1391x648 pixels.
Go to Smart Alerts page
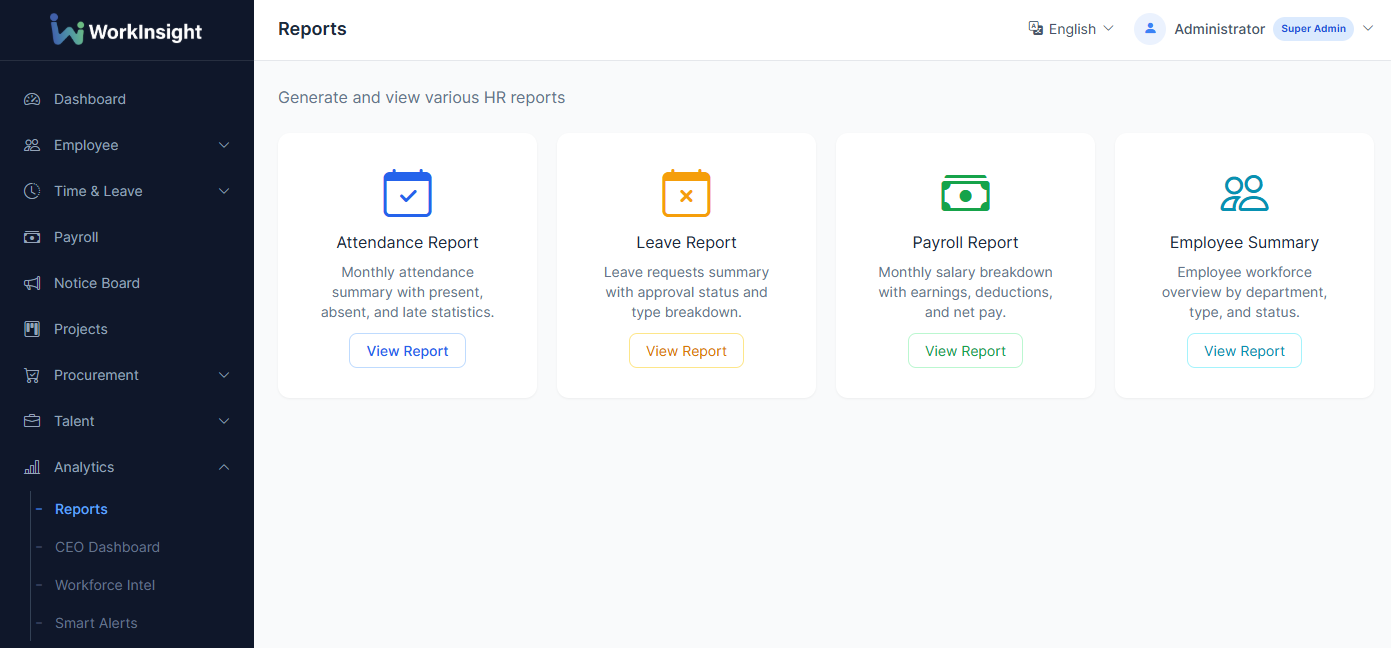96,623
